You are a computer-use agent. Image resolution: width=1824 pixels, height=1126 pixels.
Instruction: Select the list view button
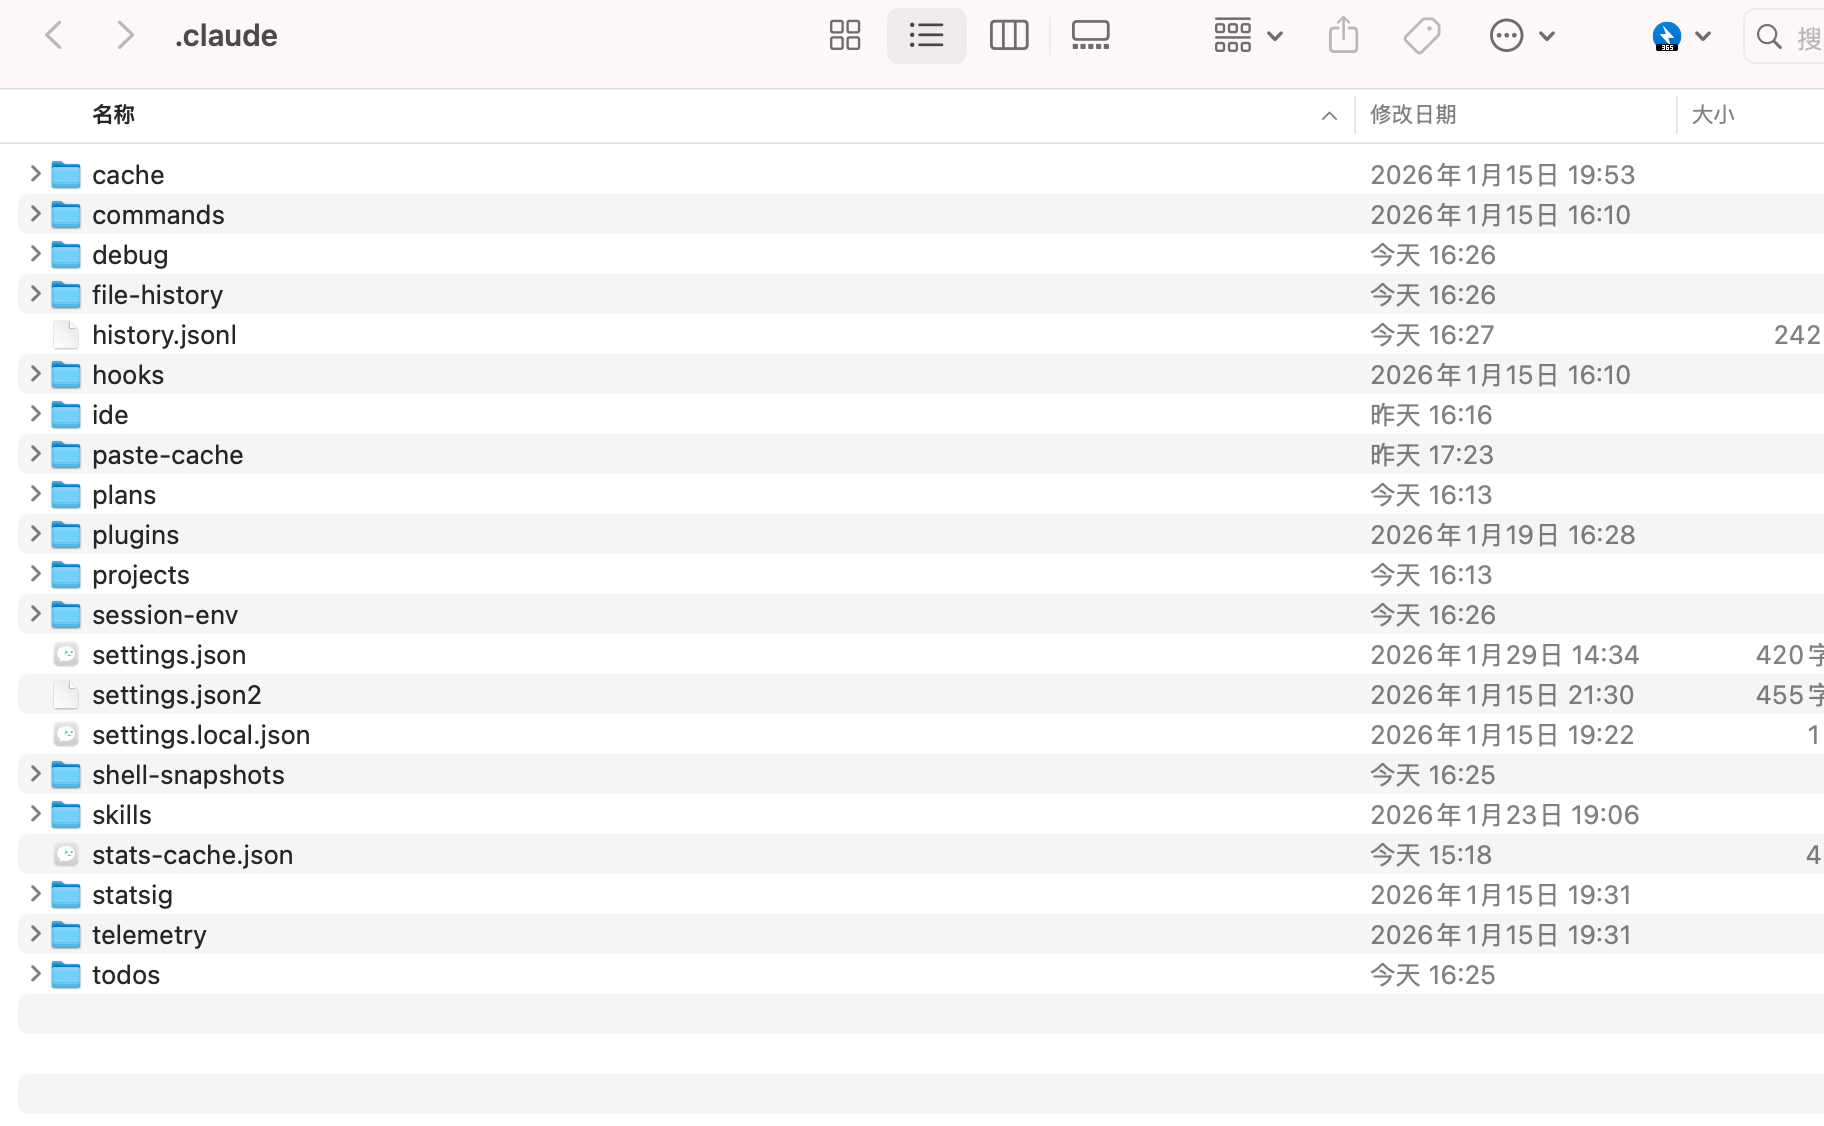click(926, 36)
